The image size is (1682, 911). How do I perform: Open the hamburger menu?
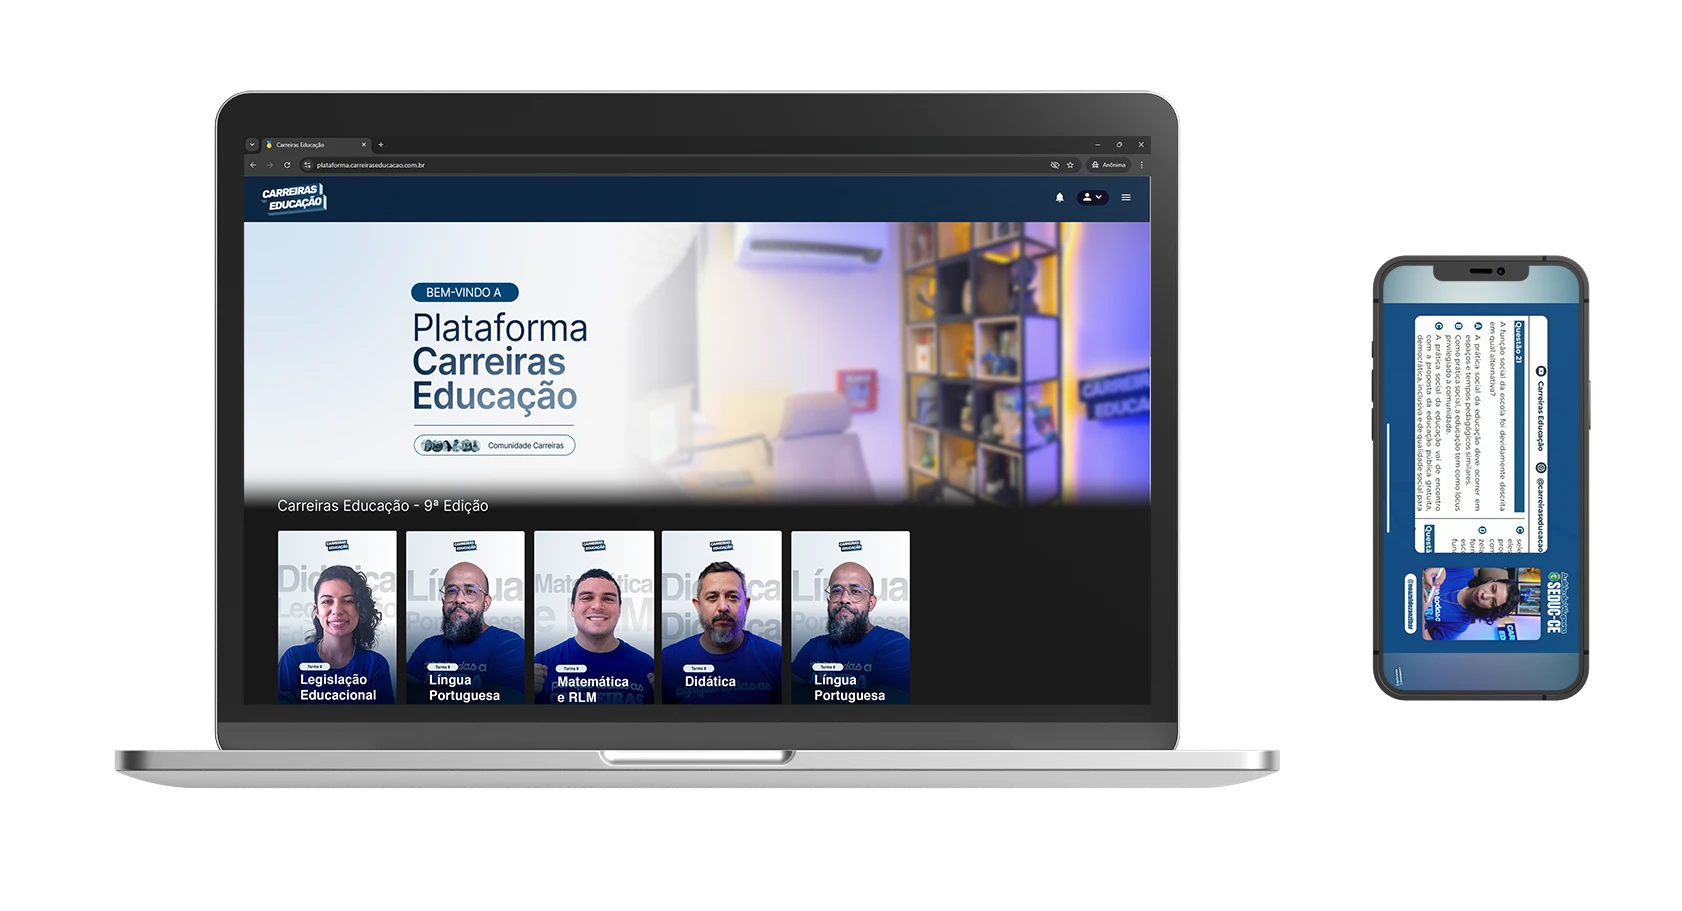point(1126,197)
